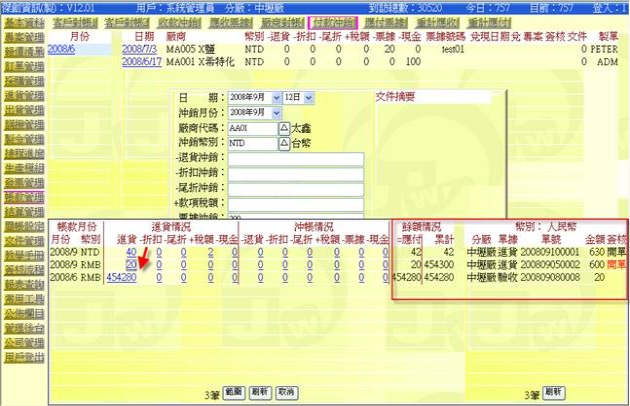Viewport: 630px width, 406px height.
Task: Select the 收款沖銷 tab
Action: (x=180, y=21)
